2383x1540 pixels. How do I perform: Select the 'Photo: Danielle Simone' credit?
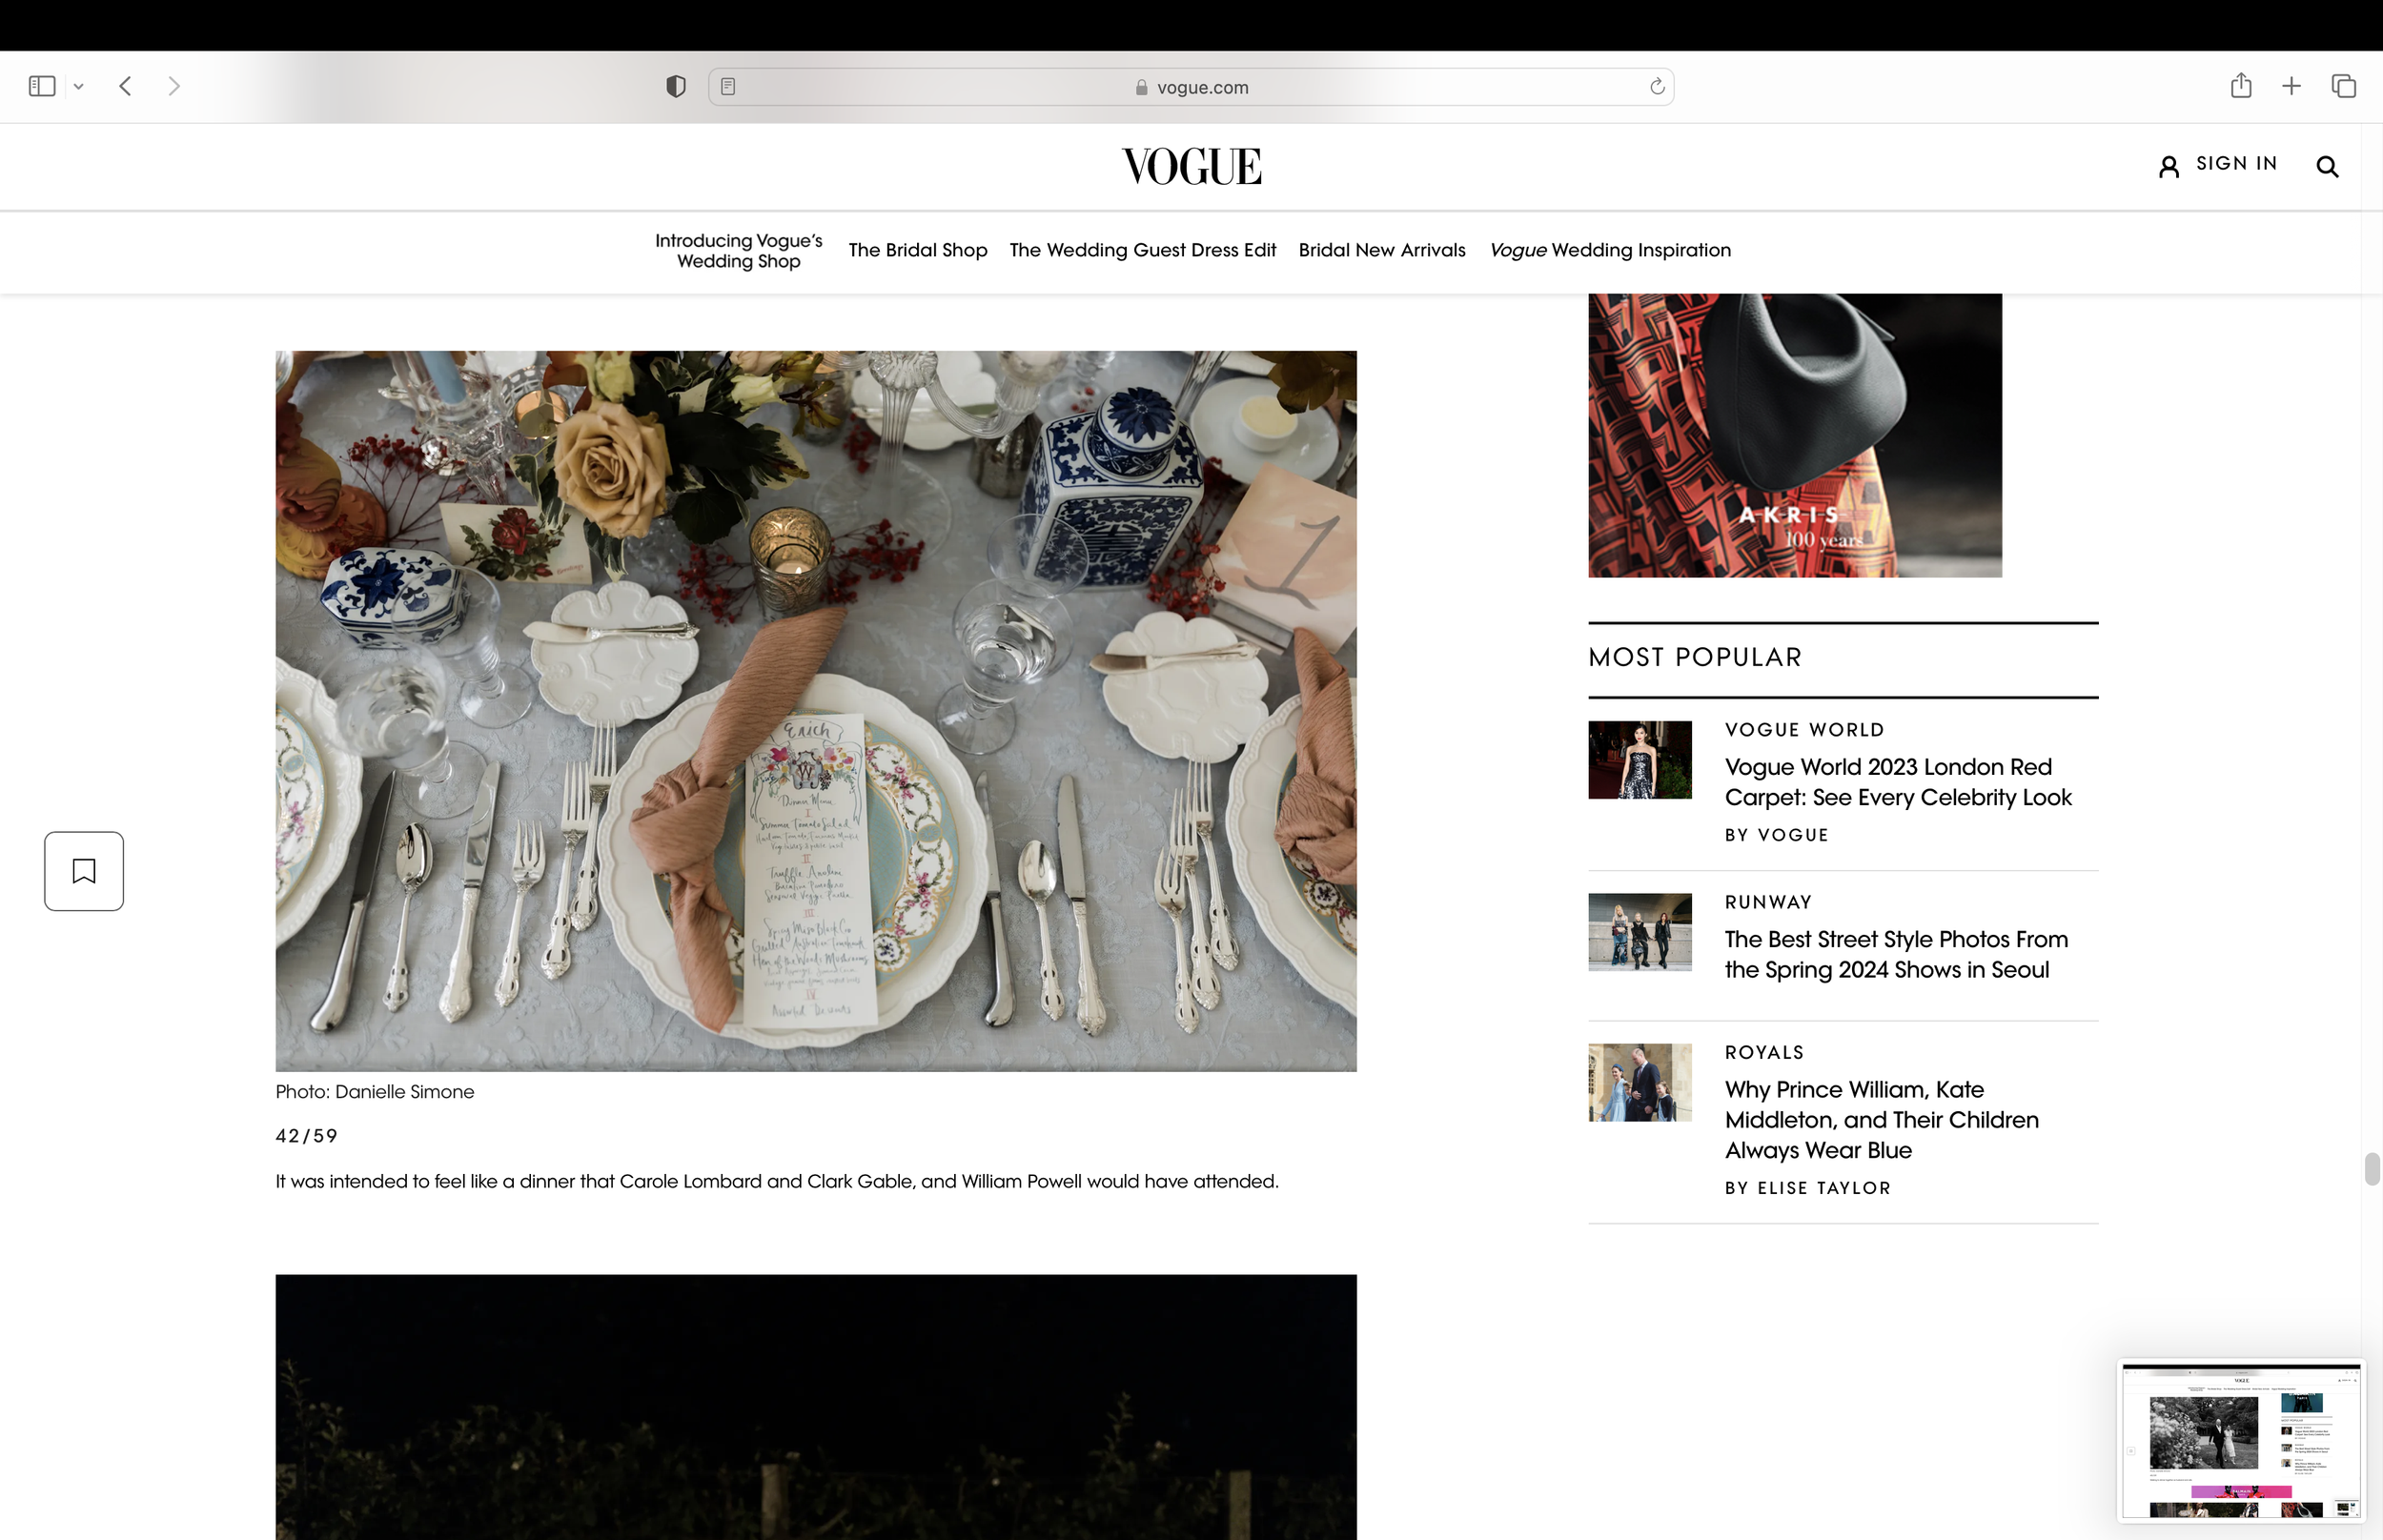pos(374,1092)
